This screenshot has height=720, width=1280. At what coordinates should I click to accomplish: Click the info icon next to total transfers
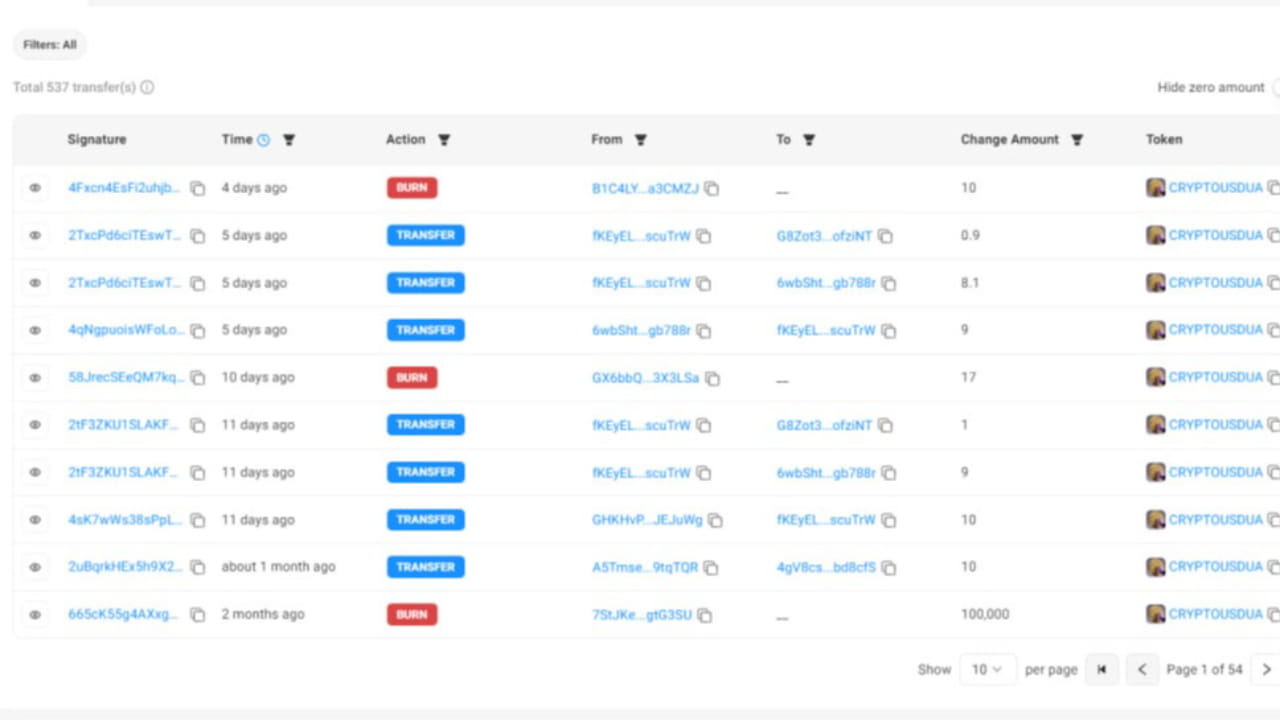click(x=147, y=88)
